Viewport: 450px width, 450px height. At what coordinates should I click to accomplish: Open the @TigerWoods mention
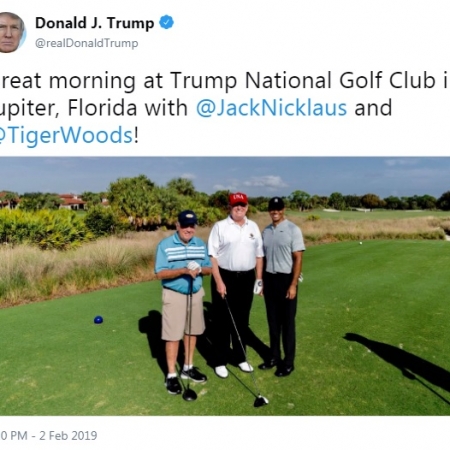[x=66, y=136]
